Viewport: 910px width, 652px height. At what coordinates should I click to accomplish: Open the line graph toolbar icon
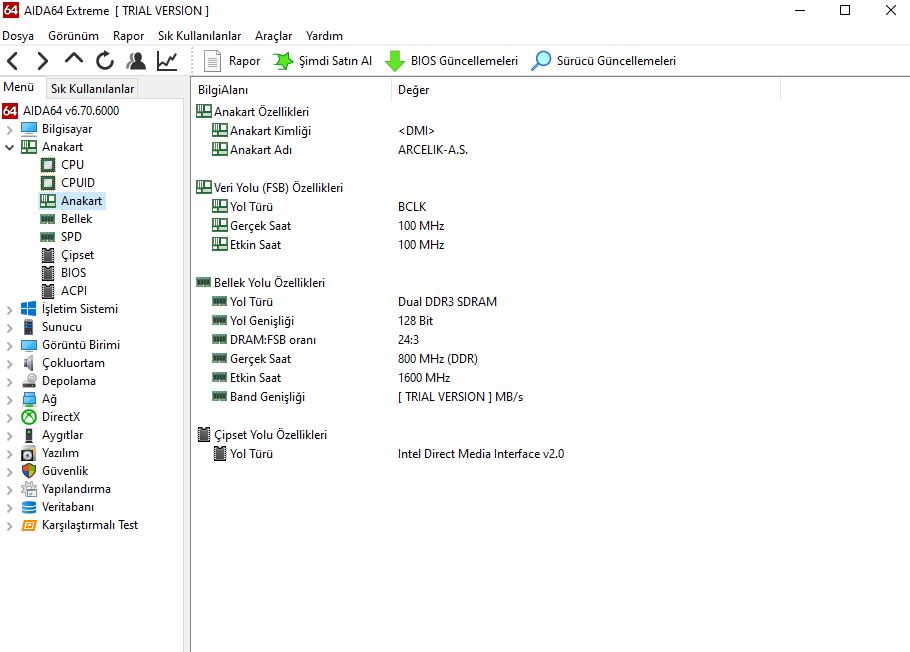pos(167,61)
